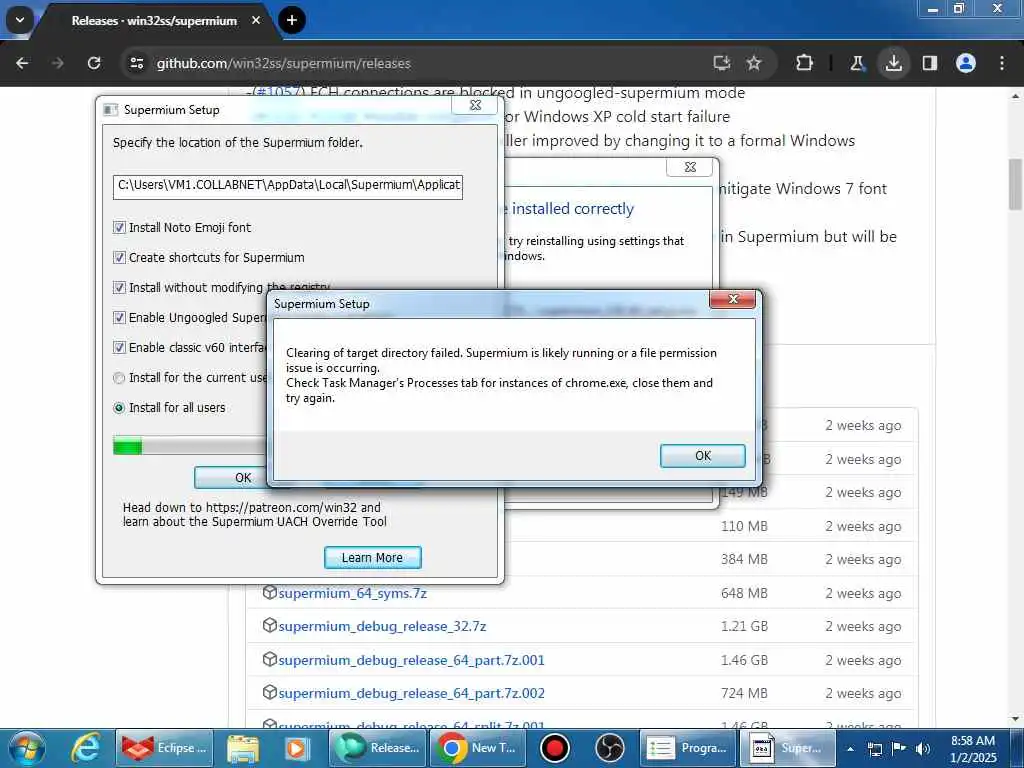
Task: Click the install app icon in address bar
Action: pos(722,63)
